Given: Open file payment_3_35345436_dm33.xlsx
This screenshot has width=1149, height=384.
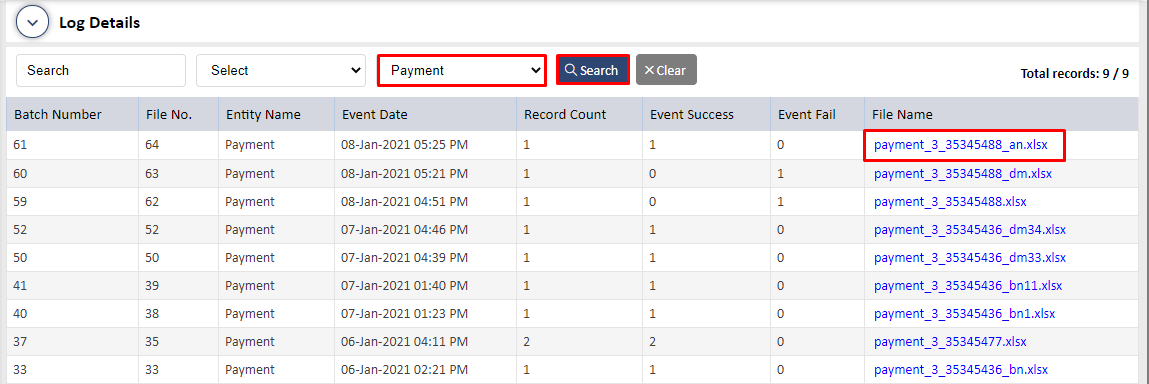Looking at the screenshot, I should click(970, 258).
